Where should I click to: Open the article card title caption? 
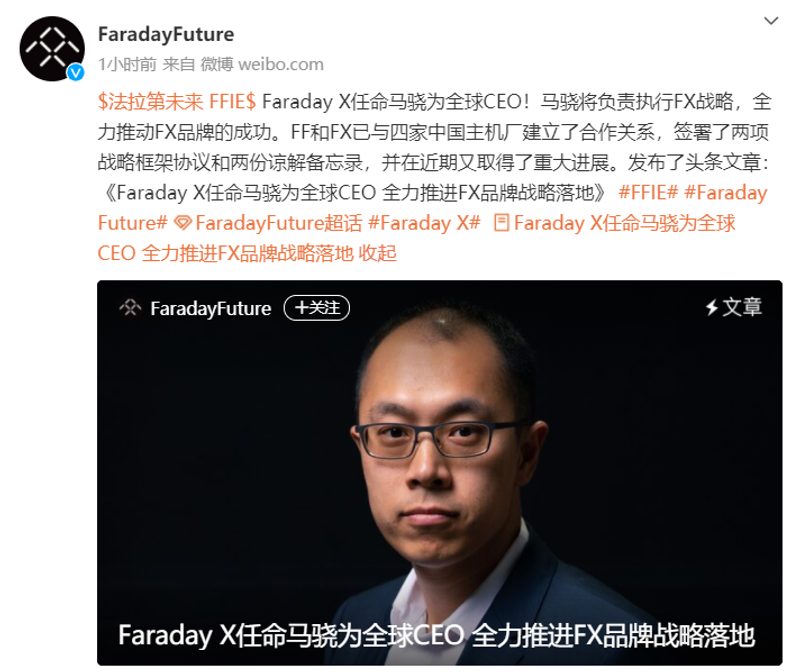[436, 636]
